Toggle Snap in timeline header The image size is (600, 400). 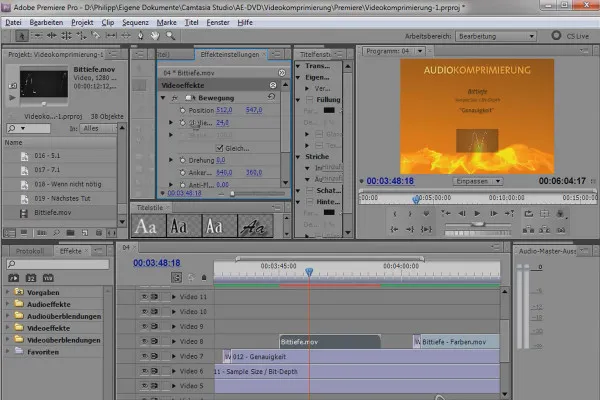176,278
